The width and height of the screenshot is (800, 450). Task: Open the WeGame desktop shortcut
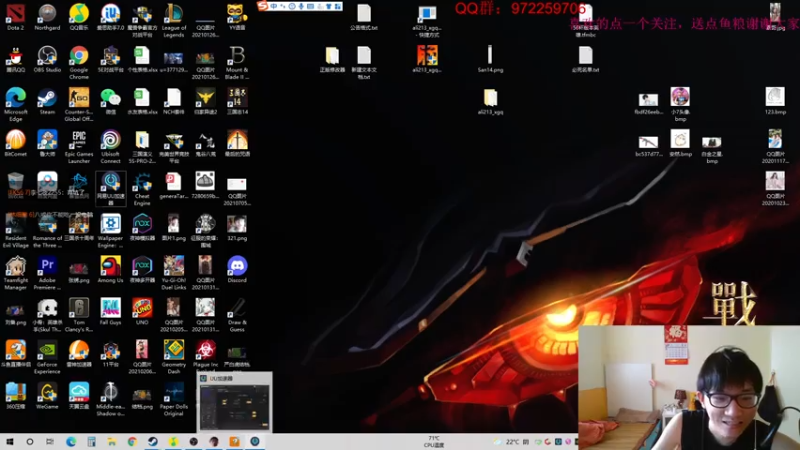[x=47, y=396]
